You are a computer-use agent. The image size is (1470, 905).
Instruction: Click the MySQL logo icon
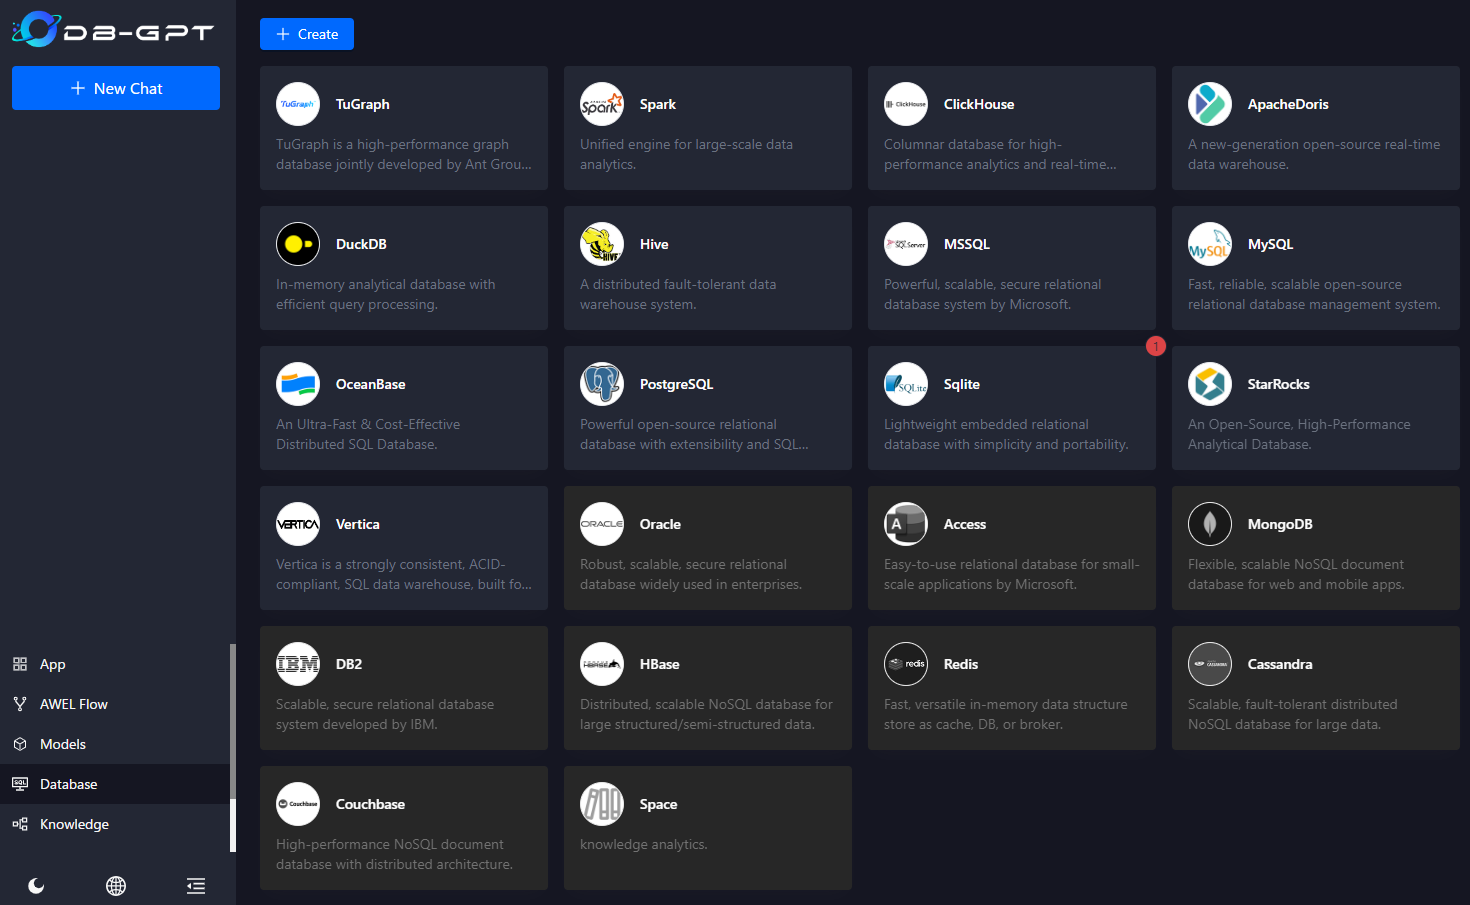(x=1210, y=244)
